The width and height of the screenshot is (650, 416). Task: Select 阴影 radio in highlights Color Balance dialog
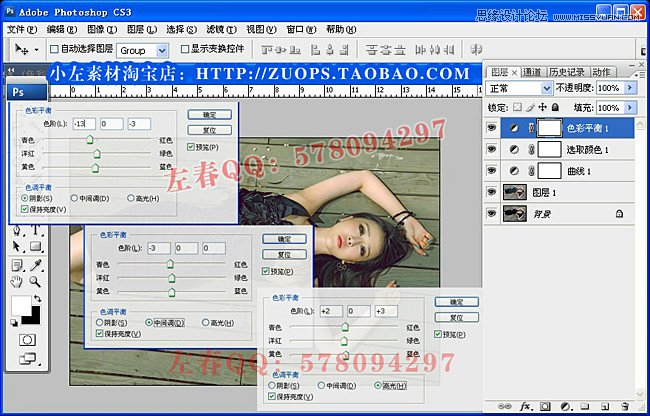272,386
